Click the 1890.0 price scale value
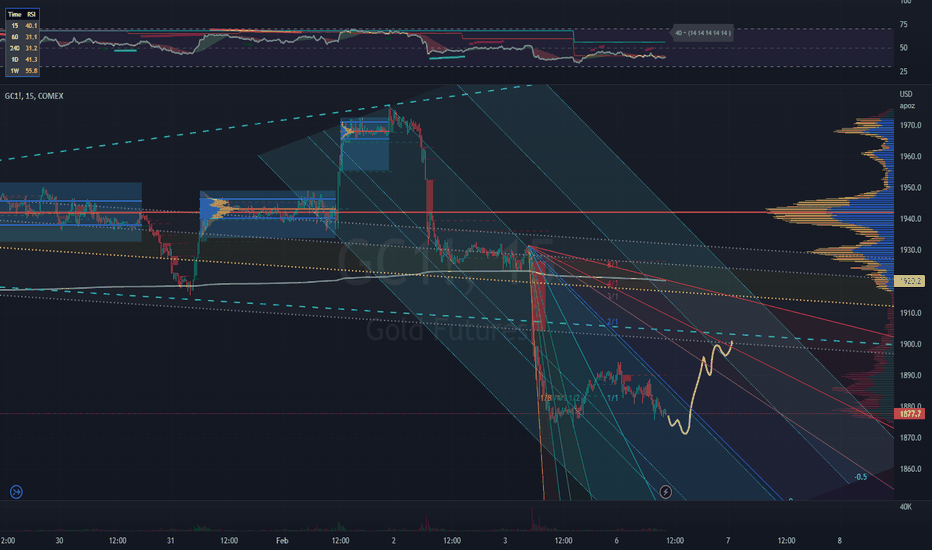 point(911,375)
